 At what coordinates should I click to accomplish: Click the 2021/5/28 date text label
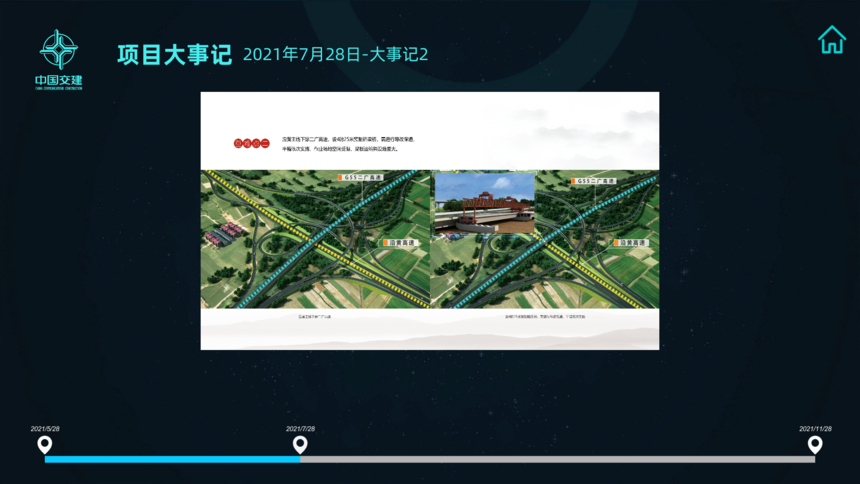(45, 428)
